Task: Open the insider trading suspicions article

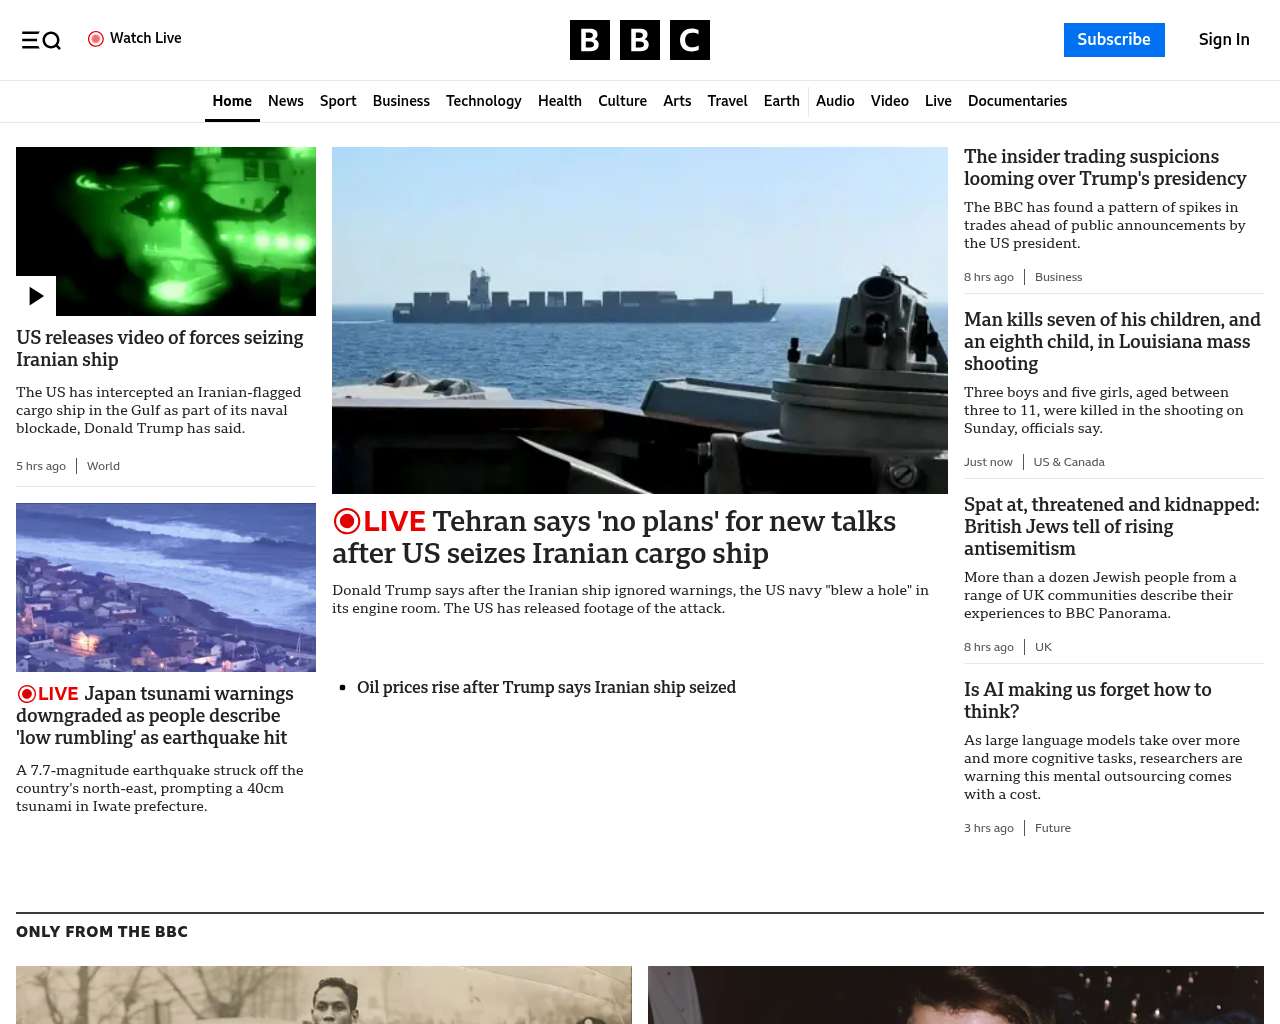Action: click(x=1104, y=168)
